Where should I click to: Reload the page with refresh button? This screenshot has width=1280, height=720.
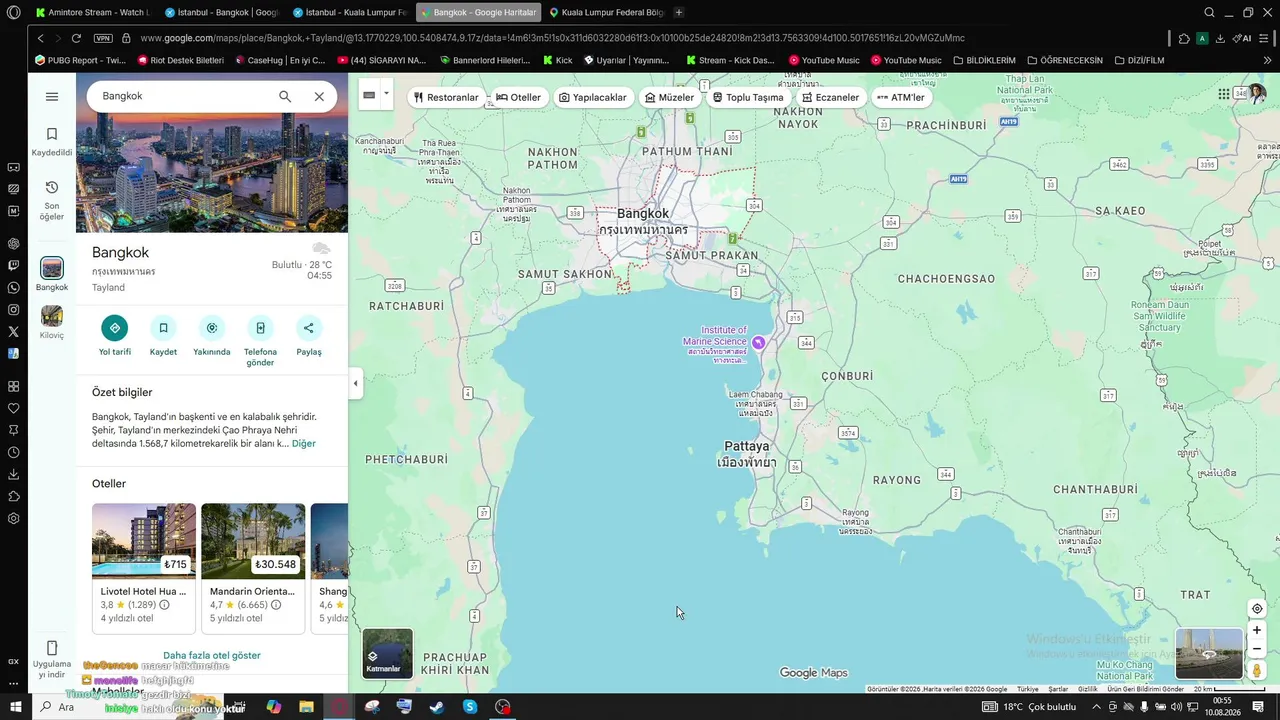point(76,38)
